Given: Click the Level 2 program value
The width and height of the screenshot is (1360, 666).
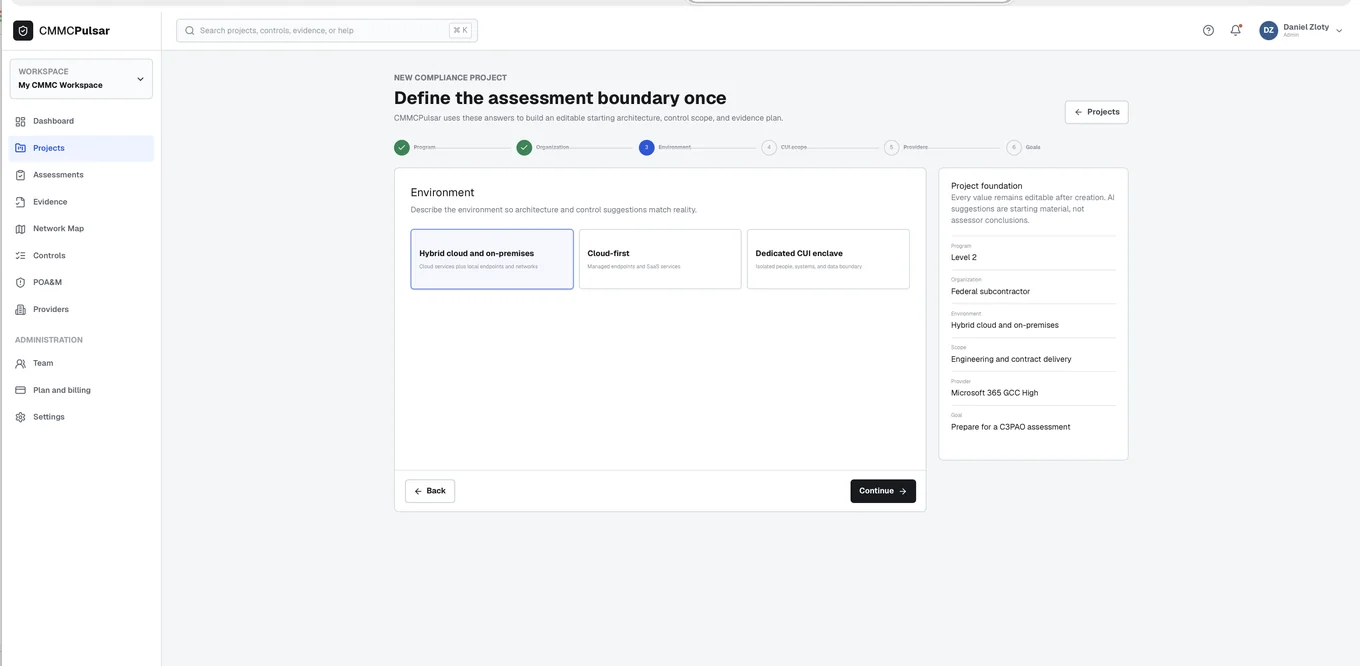Looking at the screenshot, I should (964, 258).
